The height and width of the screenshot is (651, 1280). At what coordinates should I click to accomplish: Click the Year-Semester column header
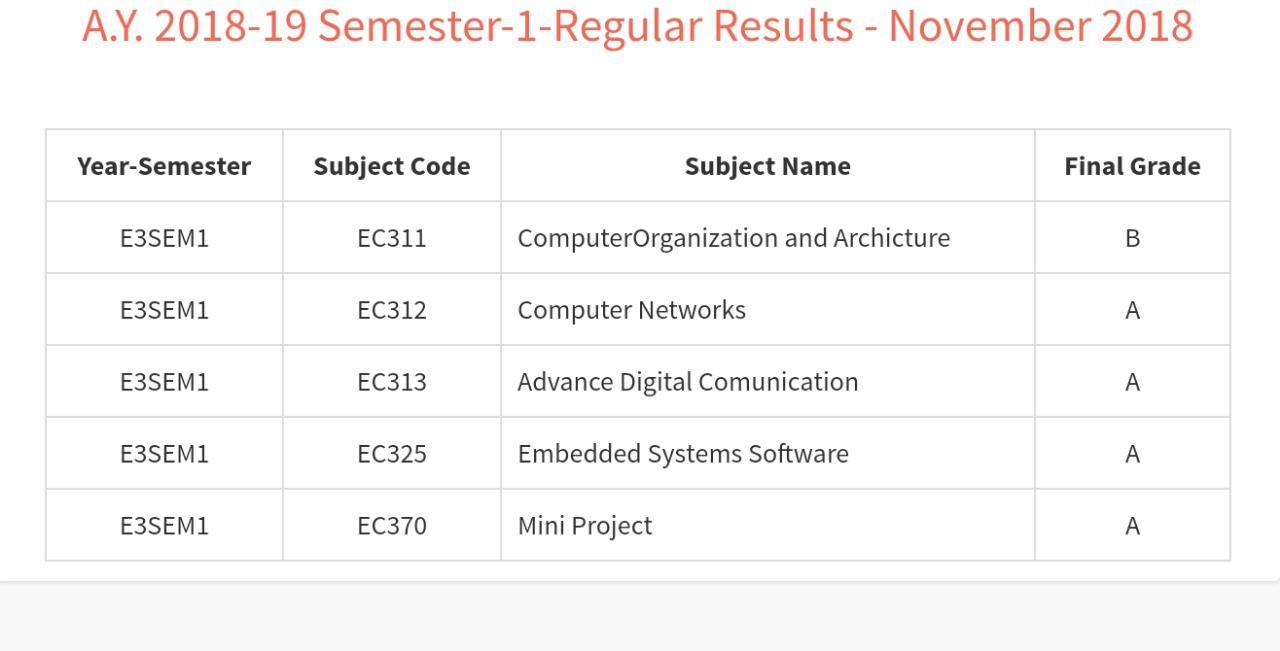164,166
